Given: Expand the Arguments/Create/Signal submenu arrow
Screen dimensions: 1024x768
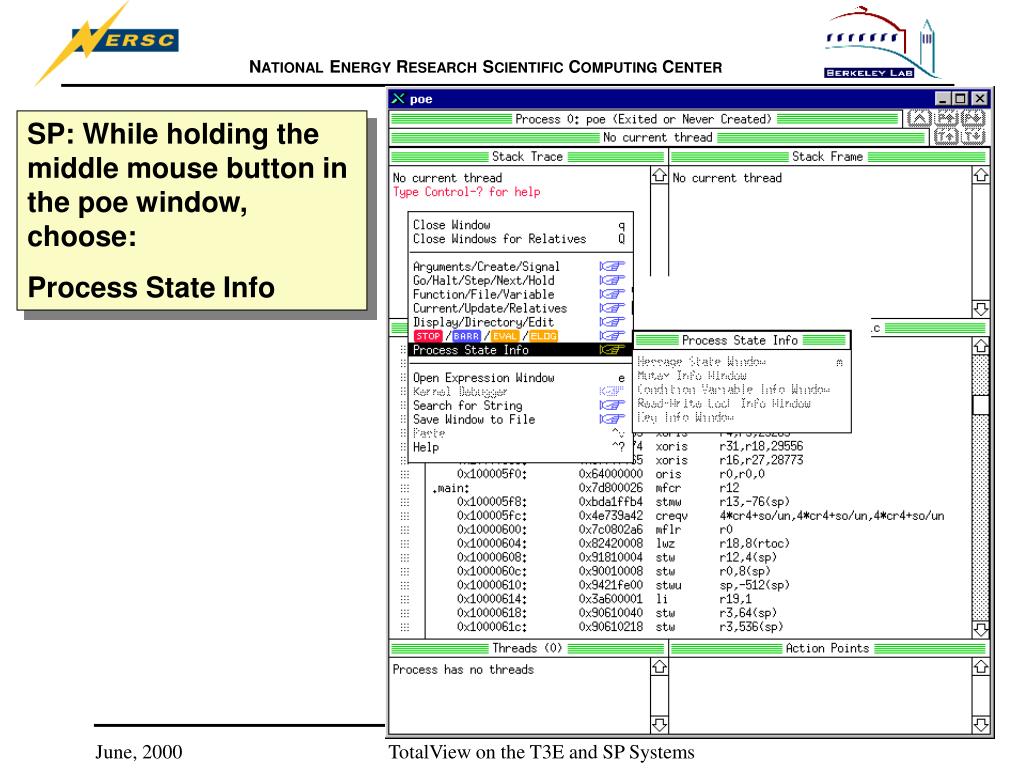Looking at the screenshot, I should pos(612,266).
